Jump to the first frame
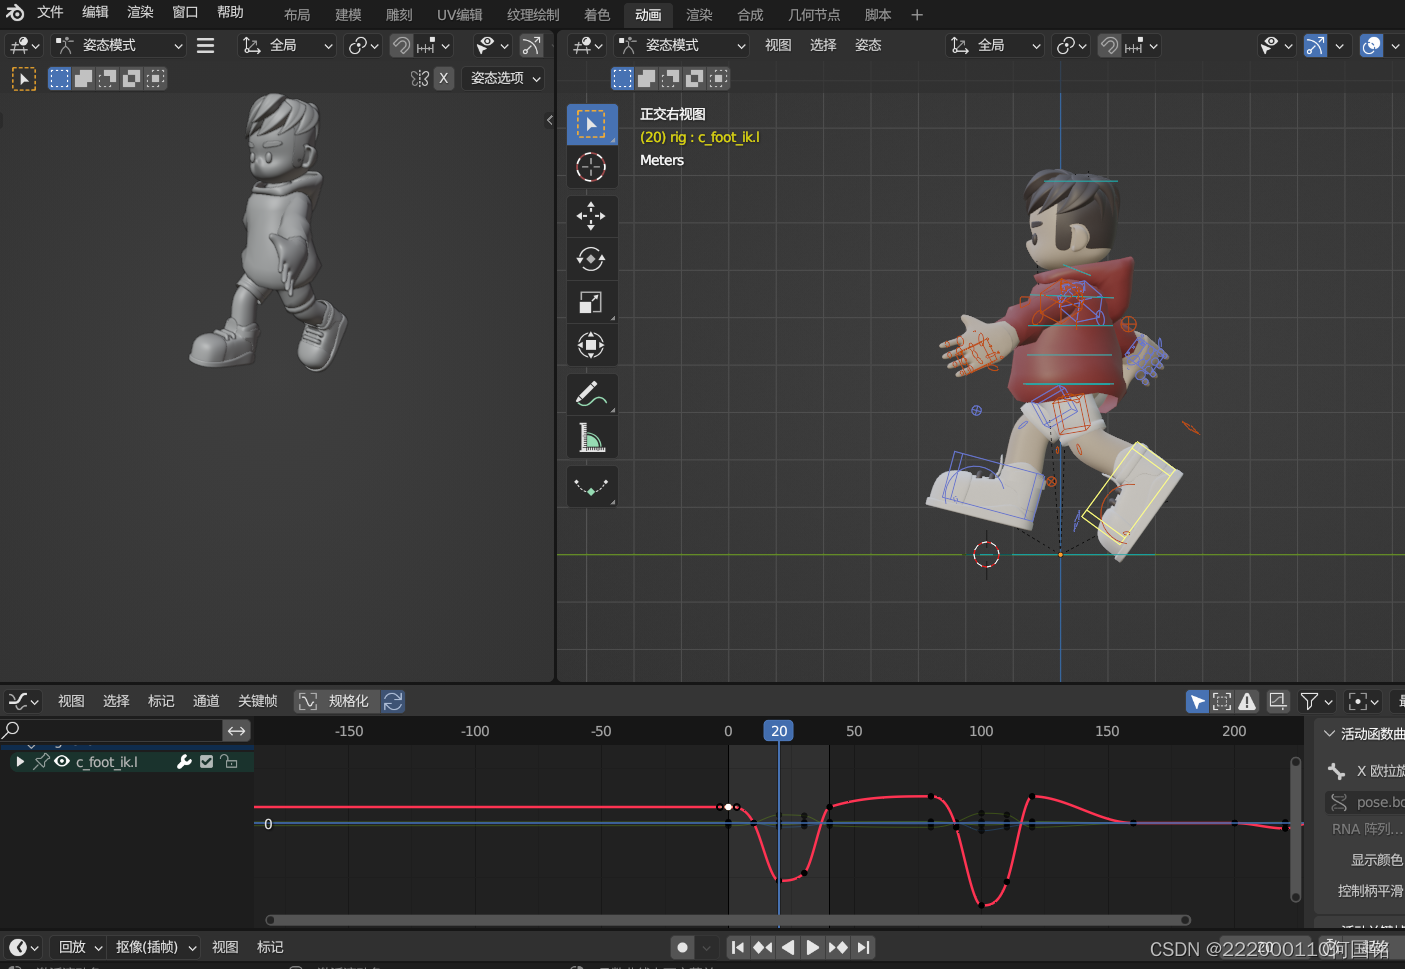This screenshot has height=969, width=1405. tap(738, 947)
